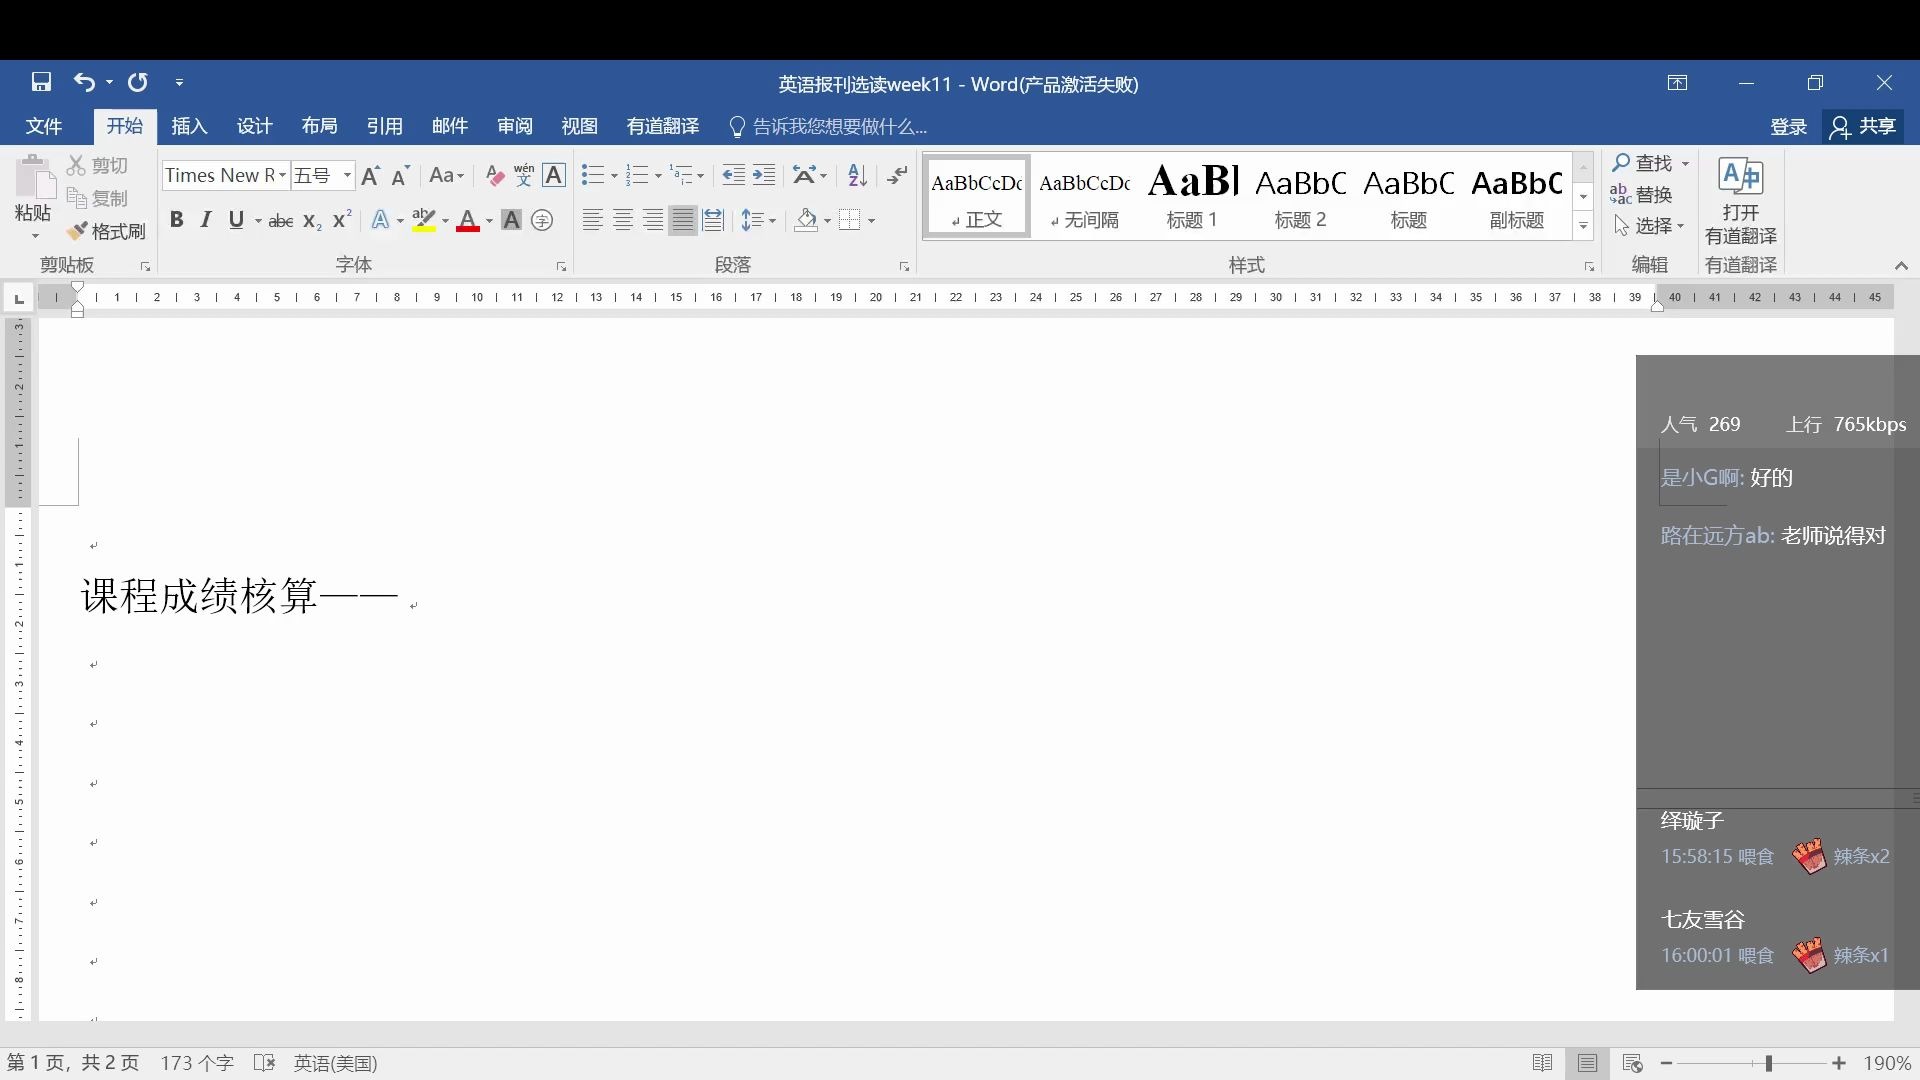Toggle strikethrough text
Image resolution: width=1920 pixels, height=1080 pixels.
(x=281, y=221)
